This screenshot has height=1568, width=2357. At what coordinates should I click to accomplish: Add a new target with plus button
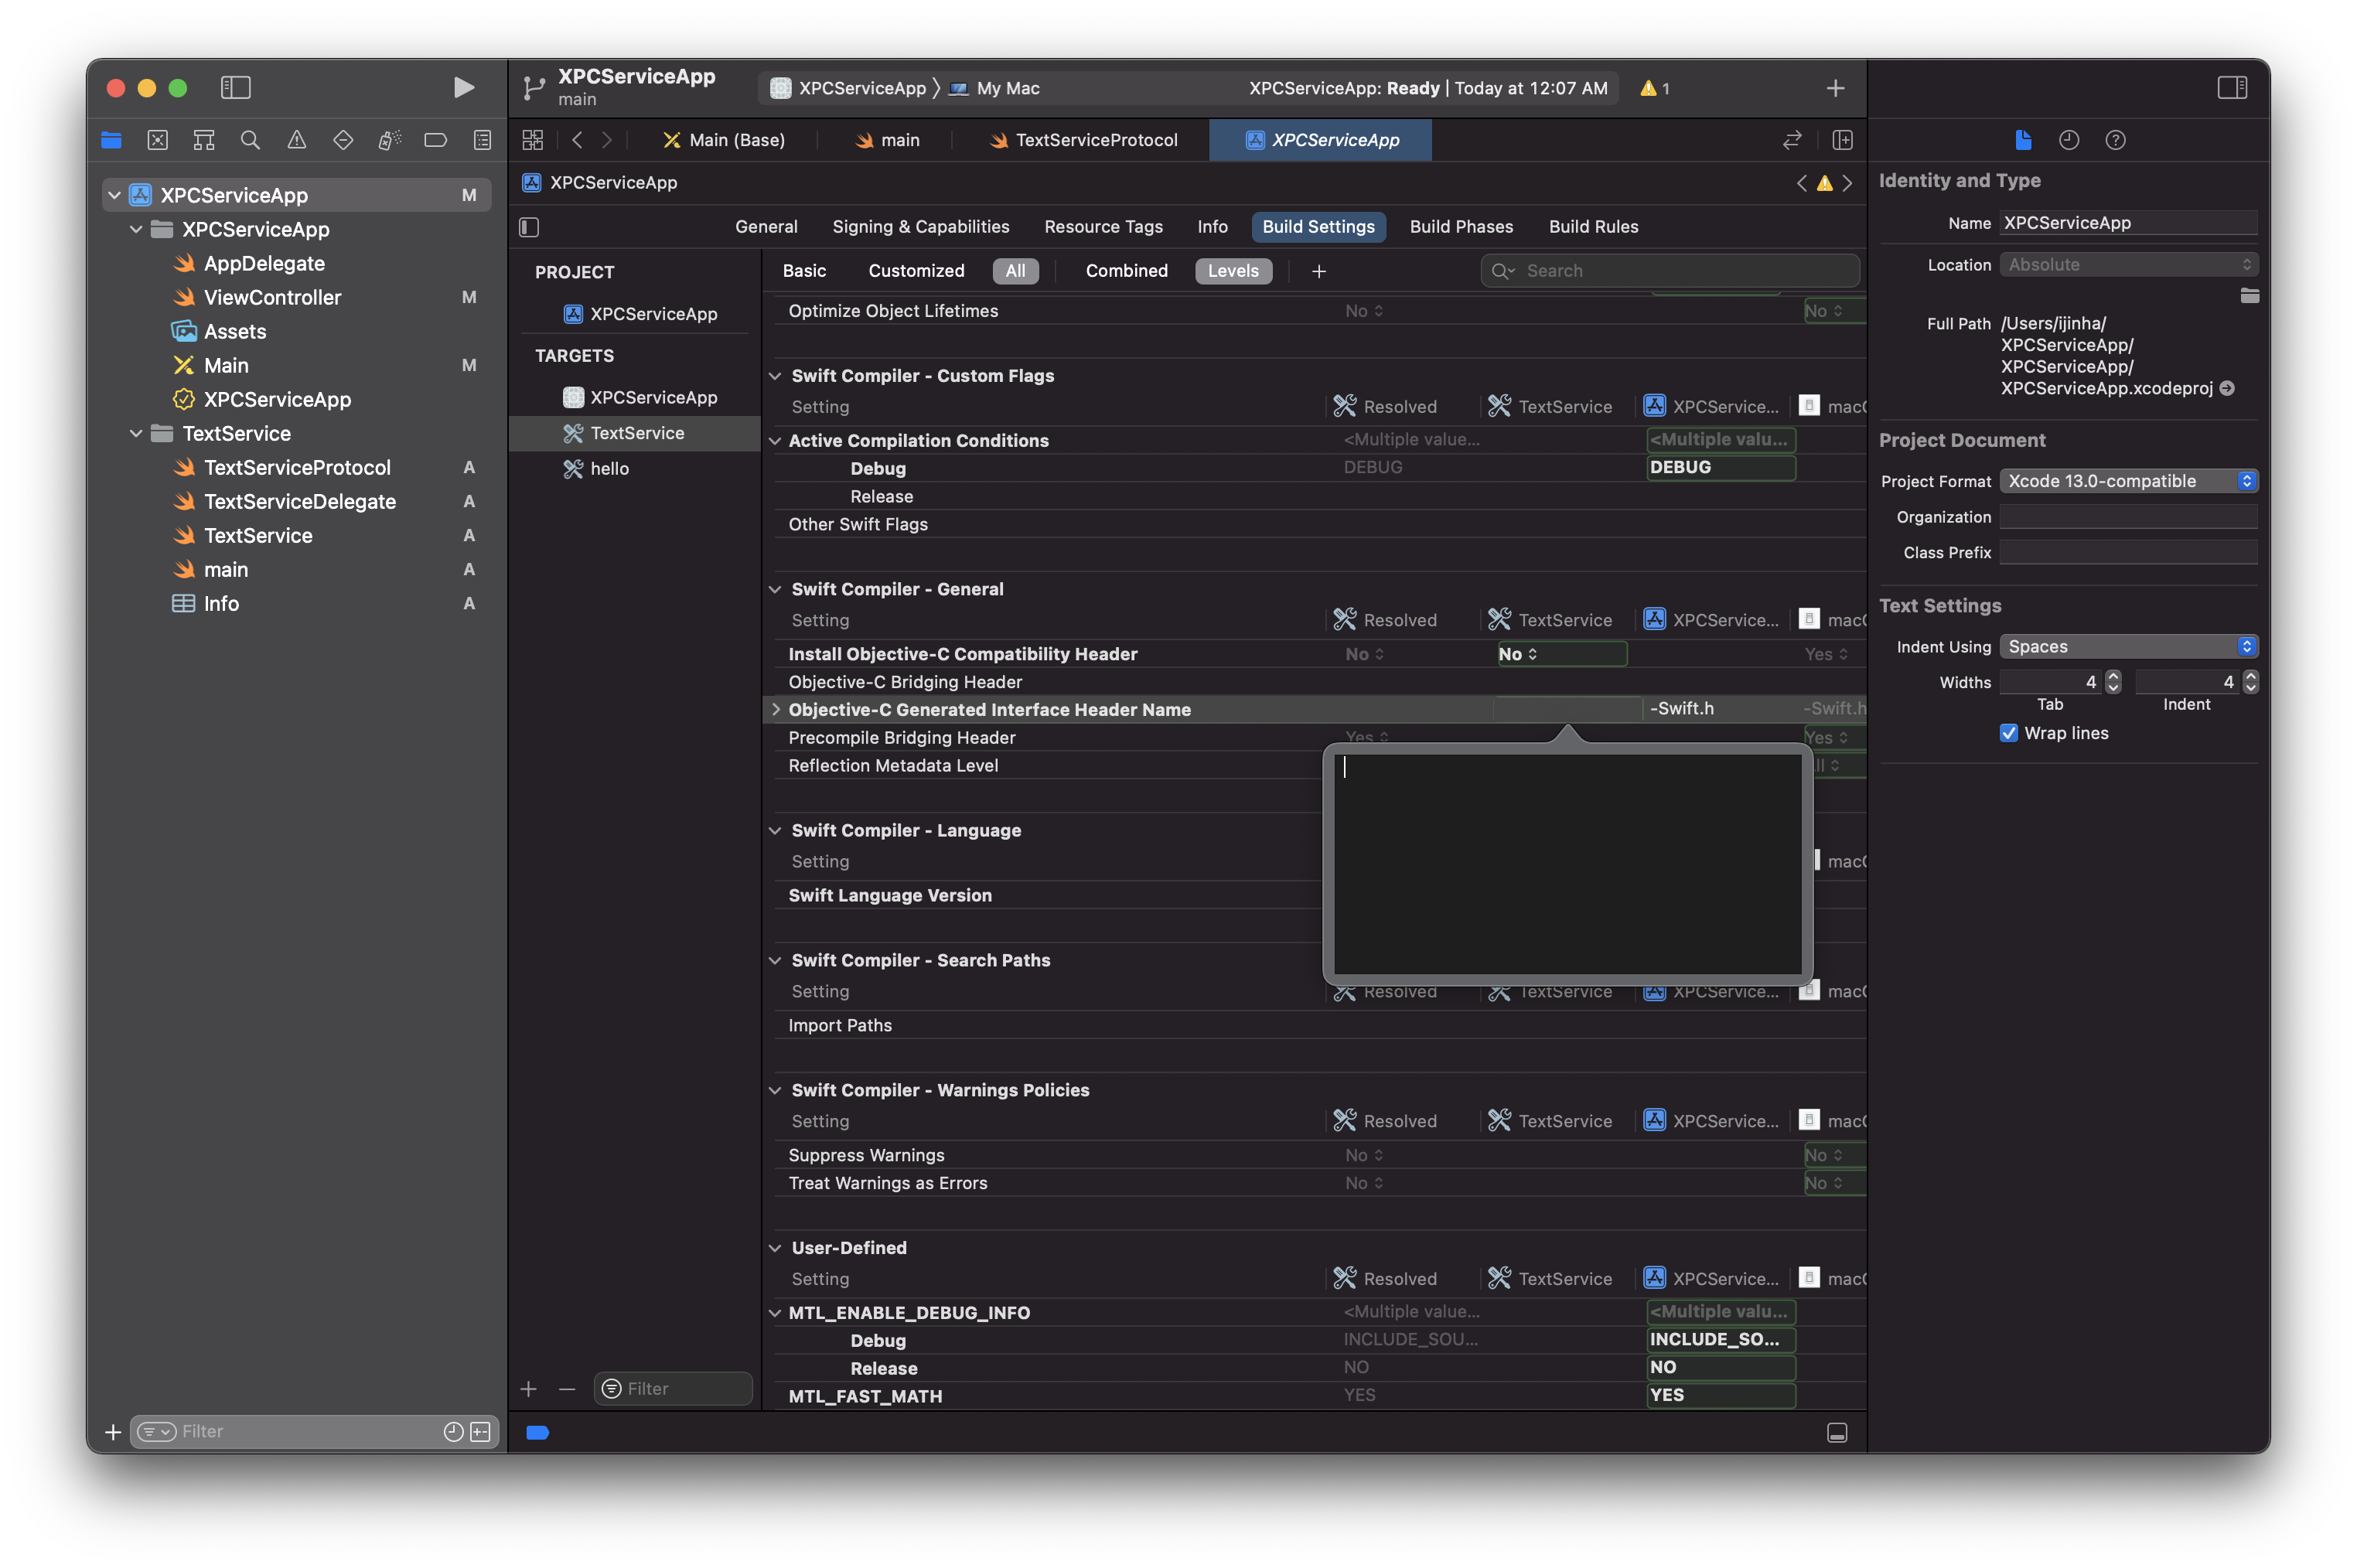(x=528, y=1389)
